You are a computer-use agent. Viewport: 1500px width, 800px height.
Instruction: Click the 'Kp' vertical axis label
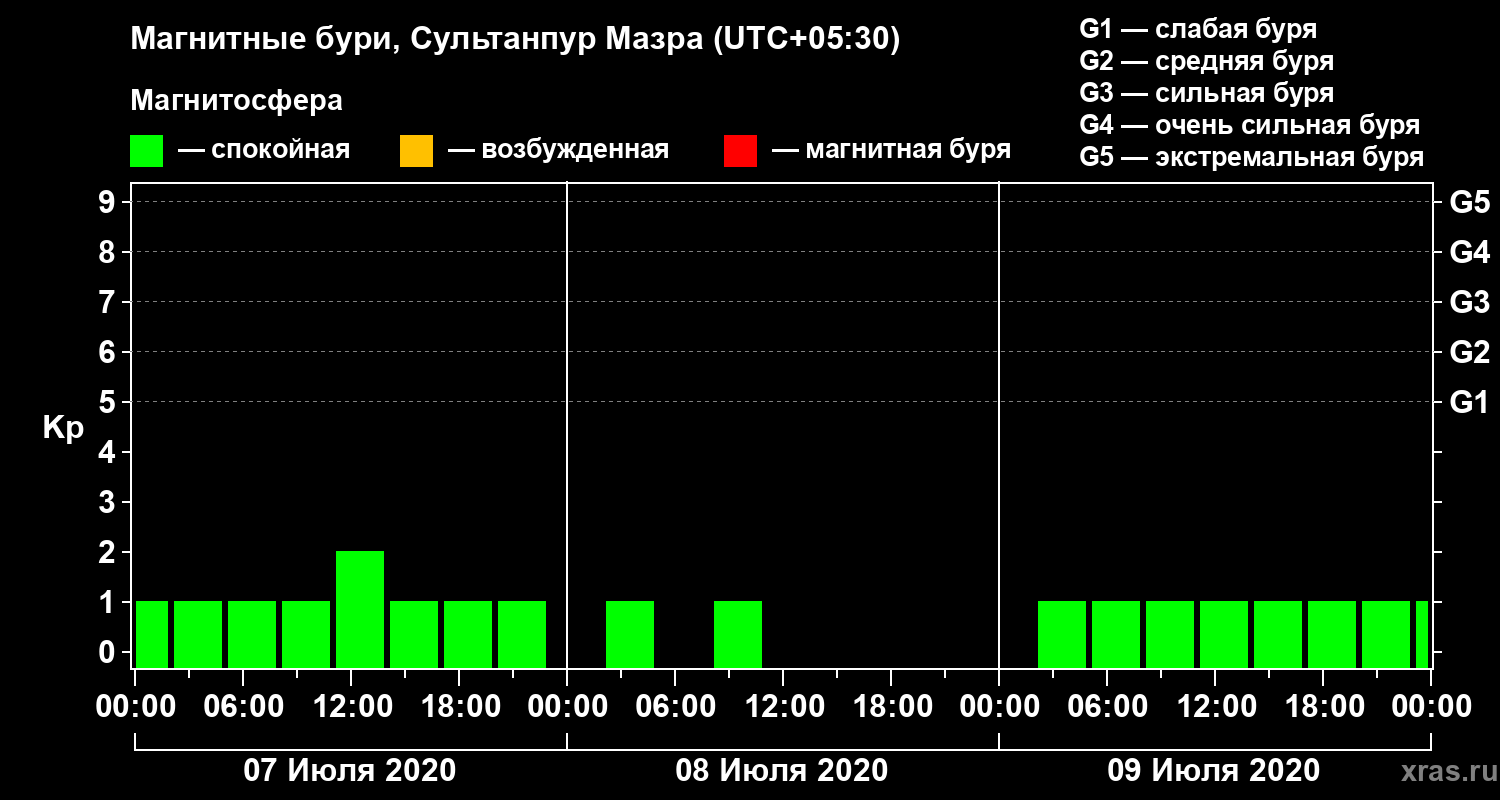click(63, 428)
